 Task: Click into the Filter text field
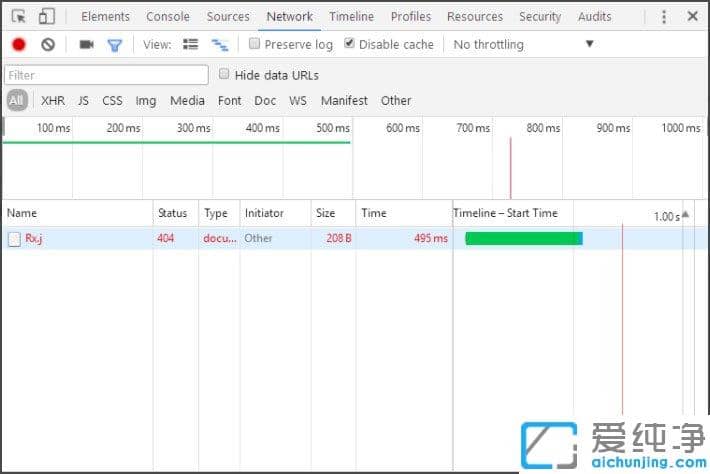[106, 75]
